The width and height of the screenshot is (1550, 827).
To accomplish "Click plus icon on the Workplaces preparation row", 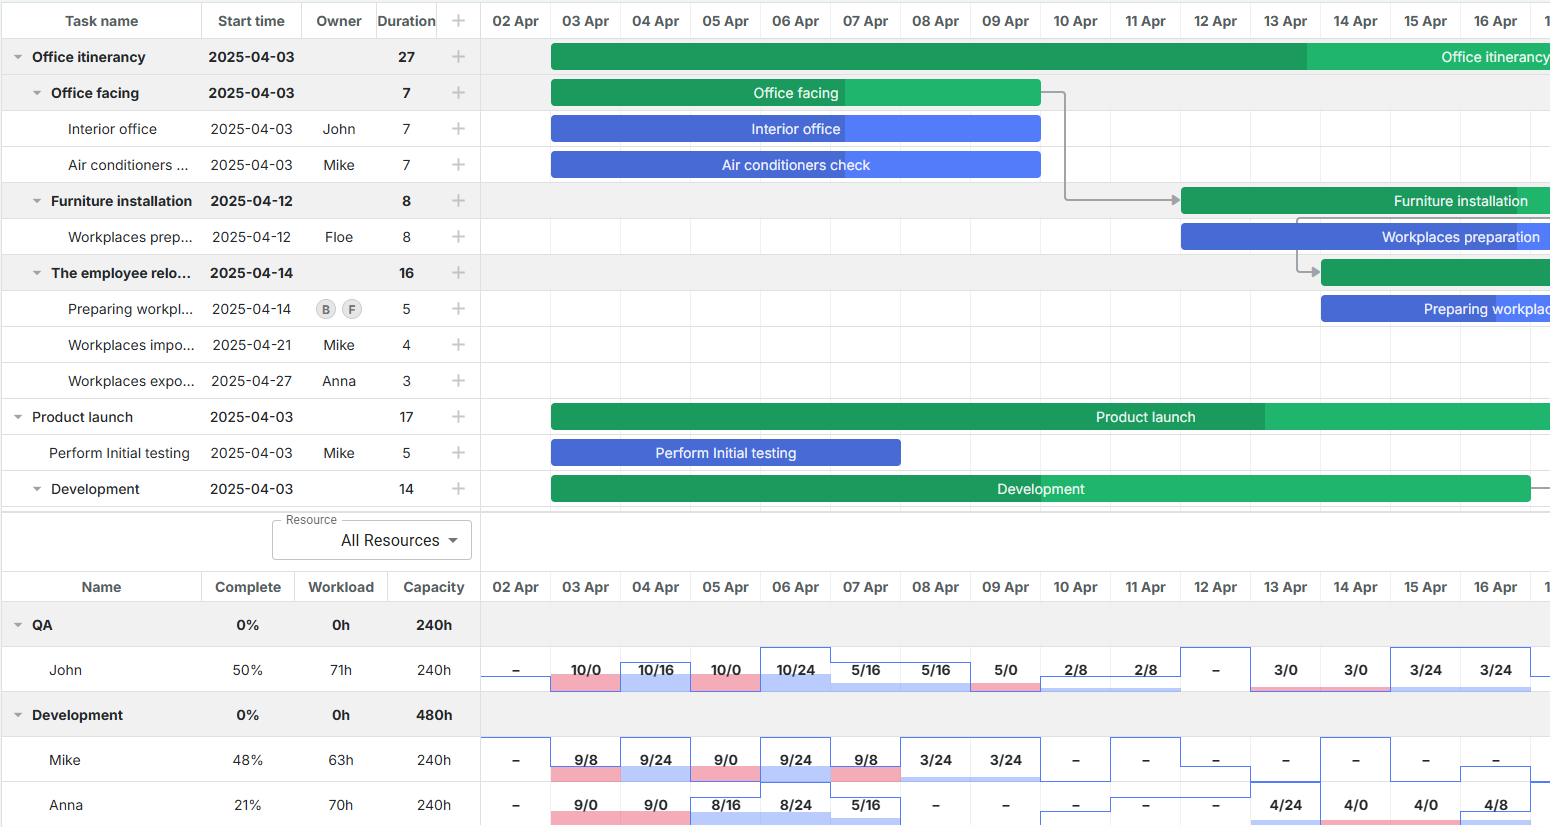I will (458, 237).
